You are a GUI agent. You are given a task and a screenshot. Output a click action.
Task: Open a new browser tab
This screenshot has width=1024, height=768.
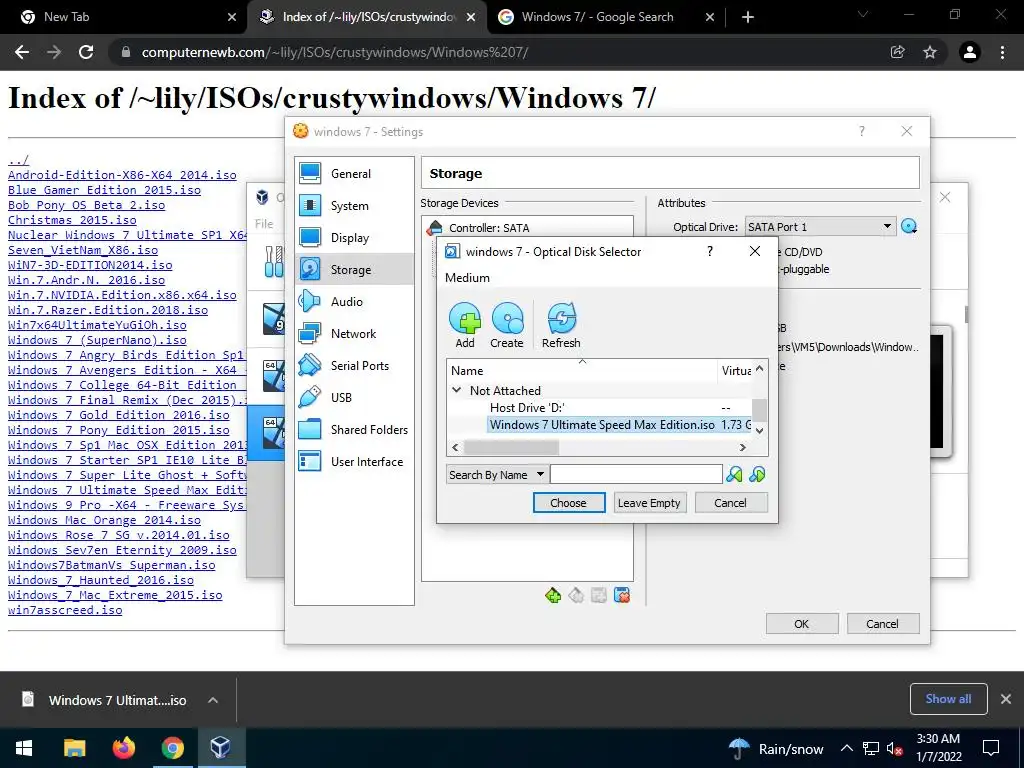748,17
